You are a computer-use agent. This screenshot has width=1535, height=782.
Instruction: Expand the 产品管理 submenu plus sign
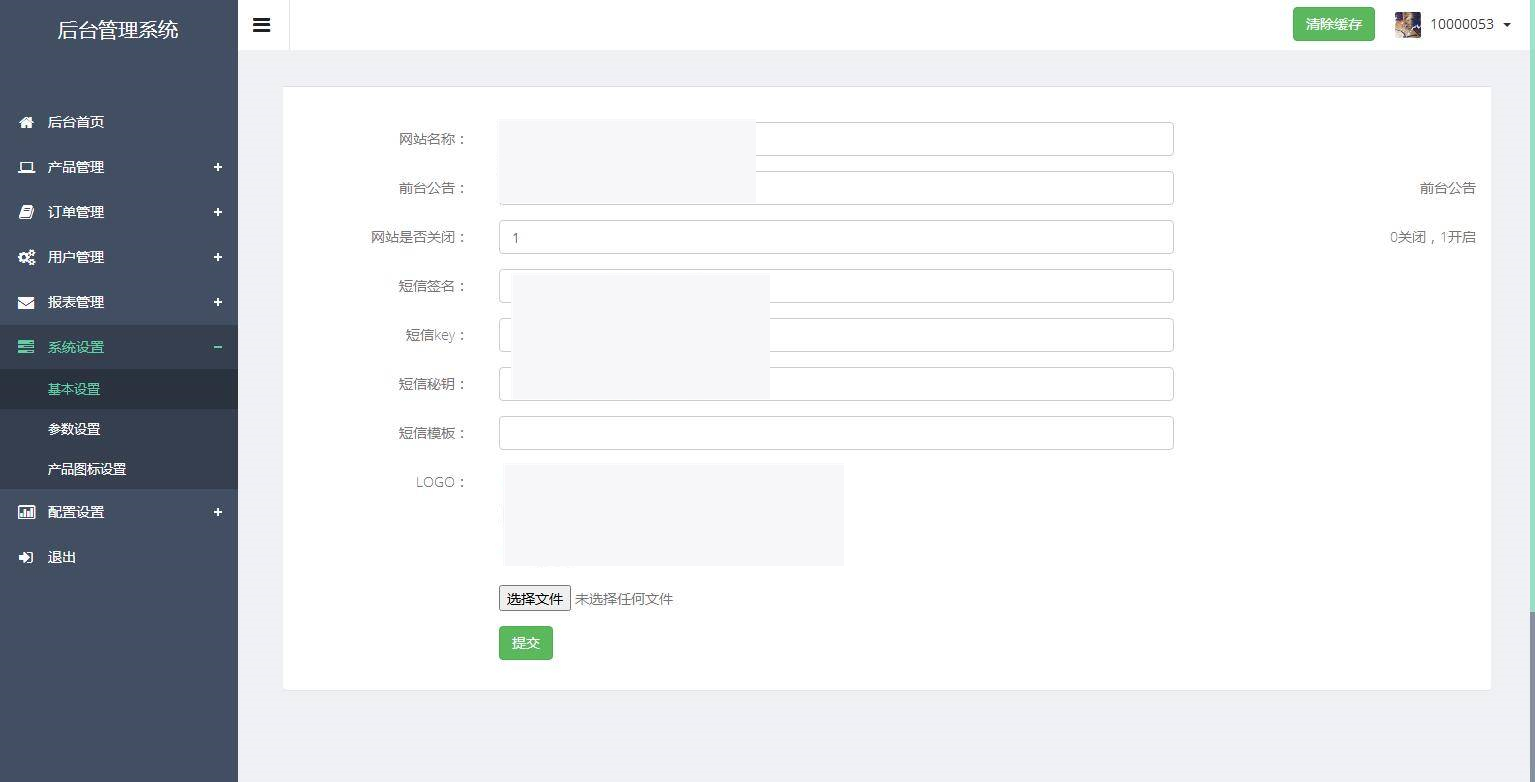(217, 167)
